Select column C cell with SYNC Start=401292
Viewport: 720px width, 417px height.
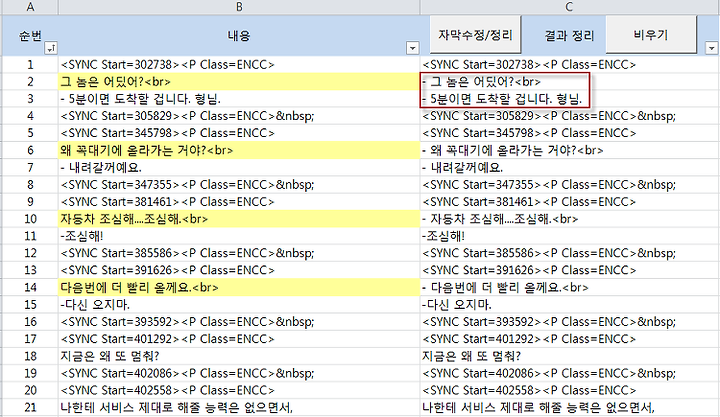pyautogui.click(x=570, y=339)
